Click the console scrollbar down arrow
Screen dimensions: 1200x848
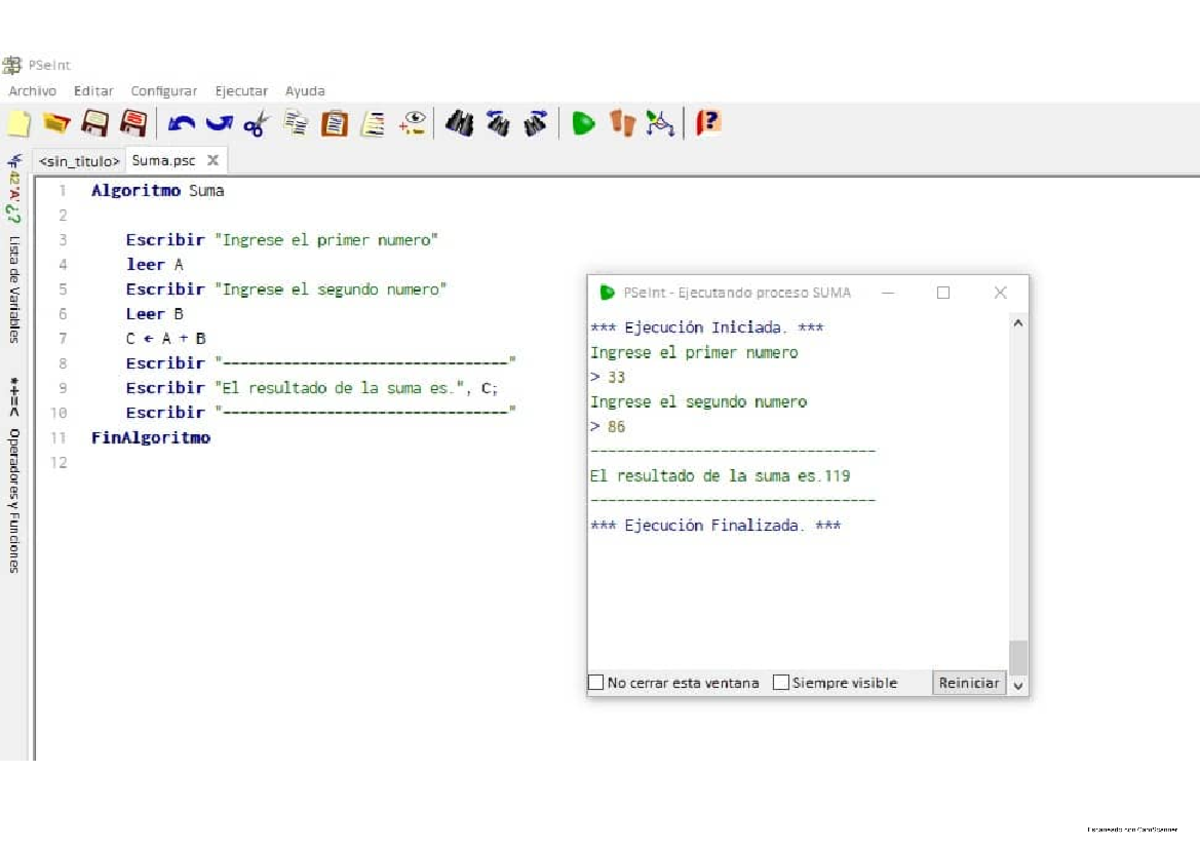pyautogui.click(x=1018, y=685)
